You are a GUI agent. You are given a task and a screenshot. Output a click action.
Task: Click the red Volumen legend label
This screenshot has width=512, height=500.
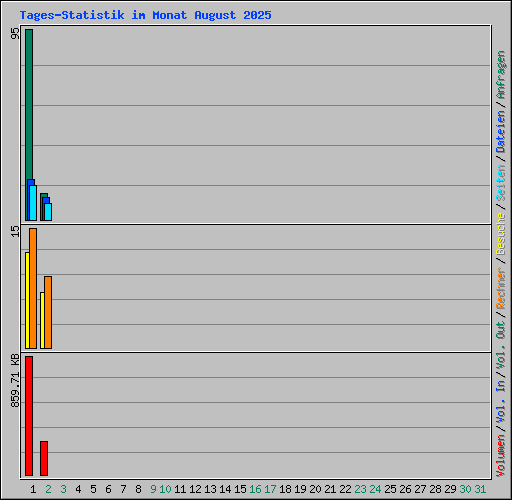pyautogui.click(x=501, y=455)
